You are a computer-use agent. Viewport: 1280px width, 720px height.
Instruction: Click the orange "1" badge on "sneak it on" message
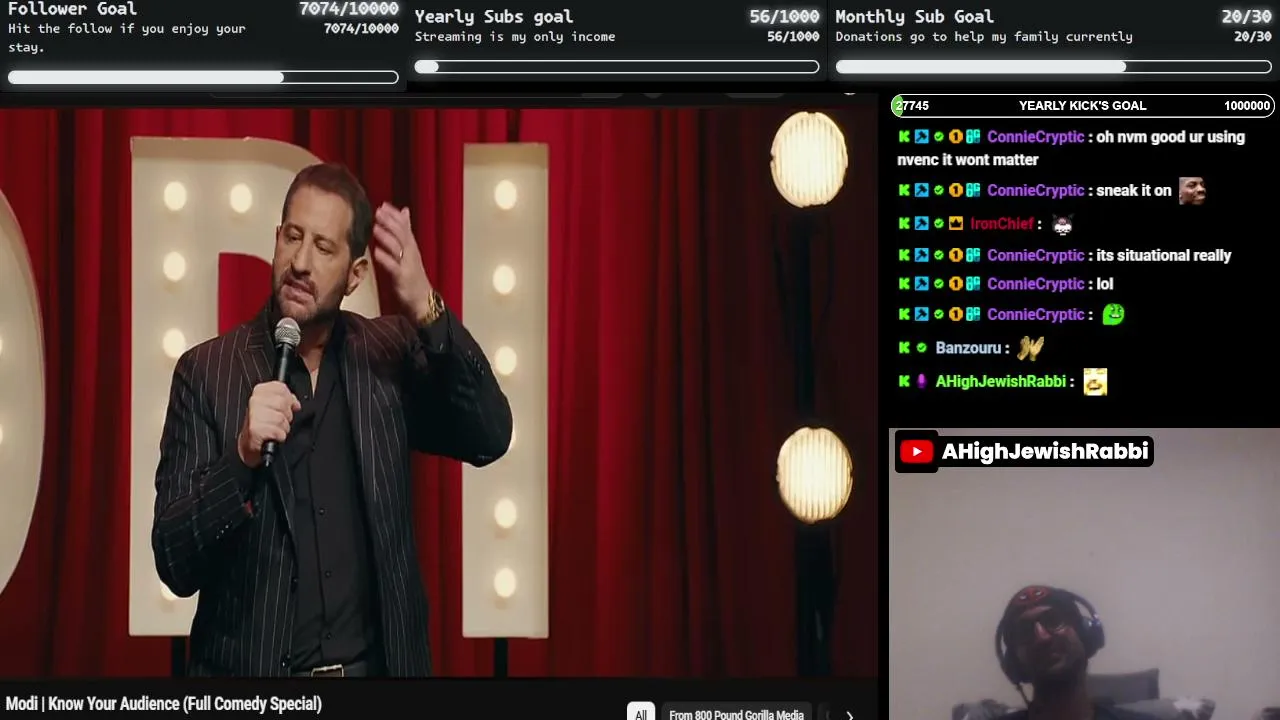[x=955, y=190]
